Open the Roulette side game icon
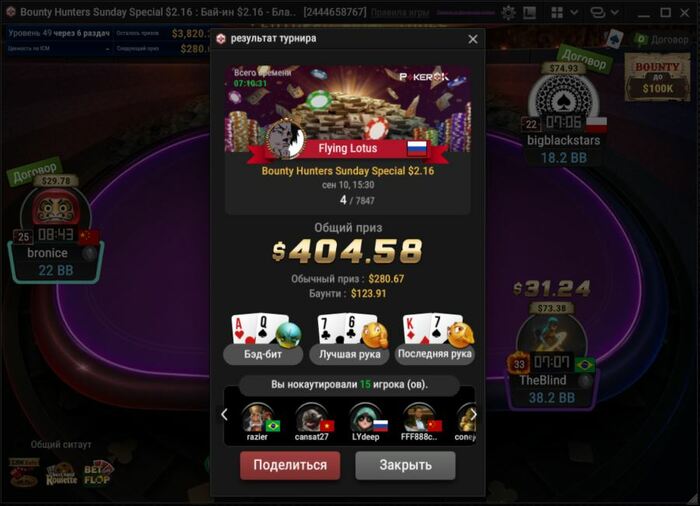Image resolution: width=700 pixels, height=506 pixels. [61, 475]
